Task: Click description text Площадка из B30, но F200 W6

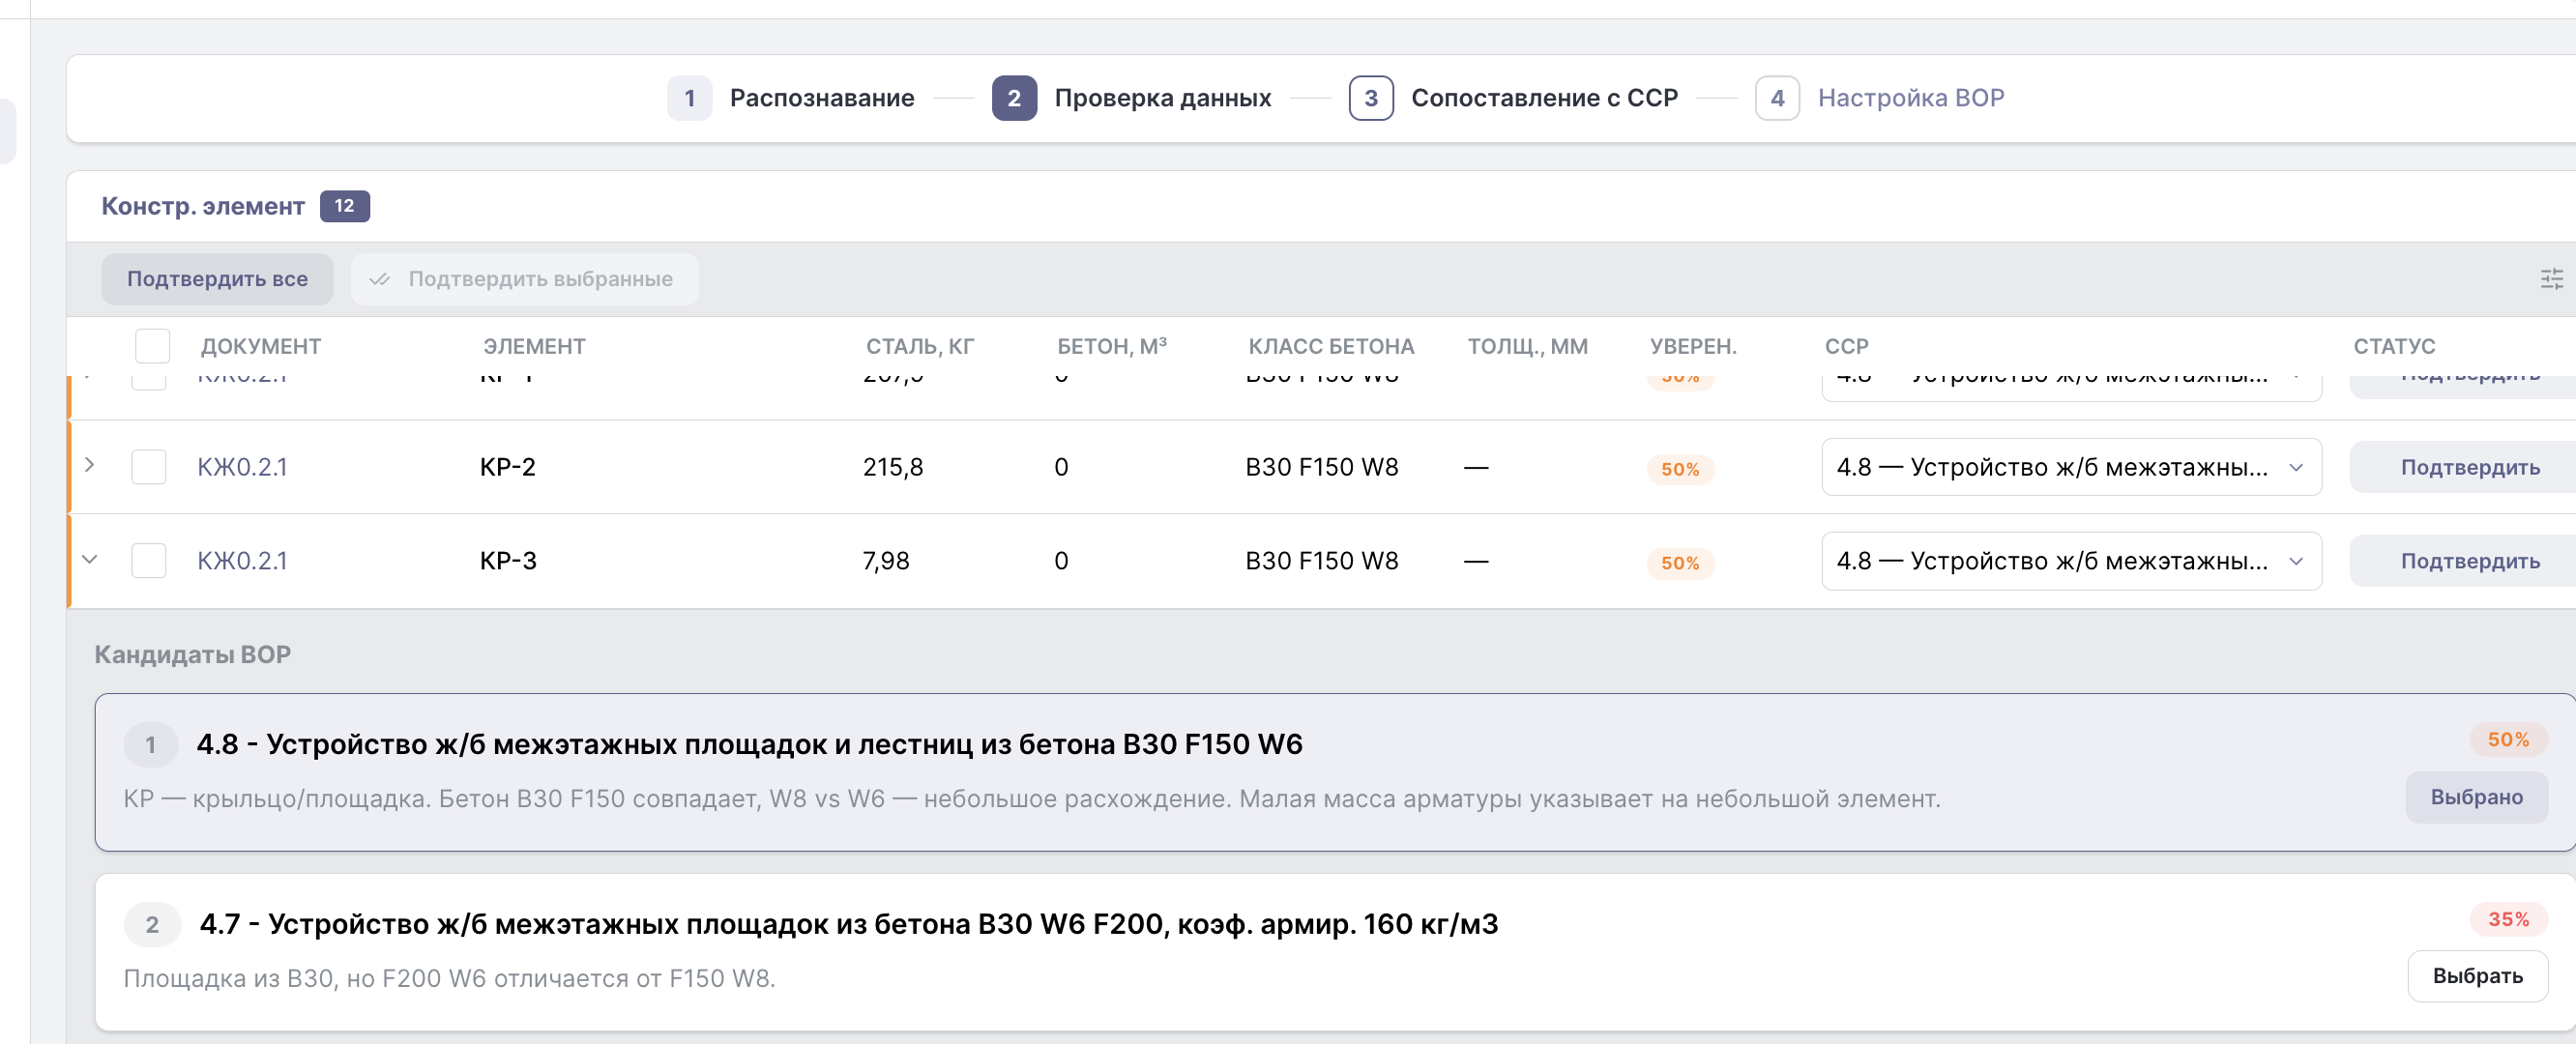Action: coord(449,978)
